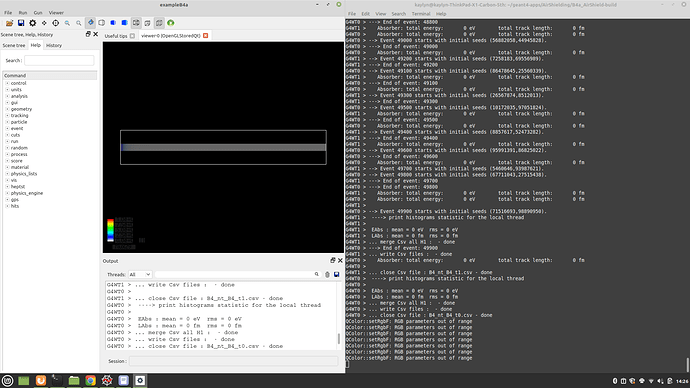This screenshot has width=690, height=388.
Task: Click the open macro file icon in toolbar
Action: [9, 23]
